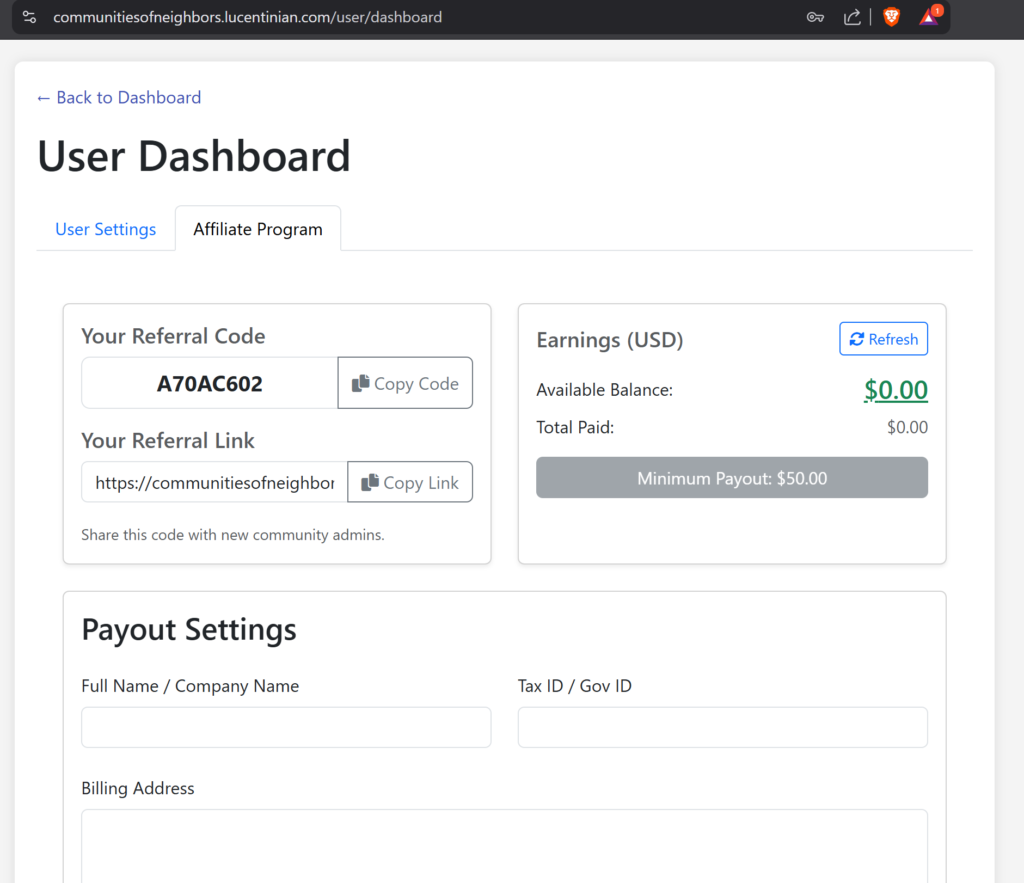This screenshot has width=1024, height=883.
Task: Copy the referral code with Copy Code
Action: (x=405, y=383)
